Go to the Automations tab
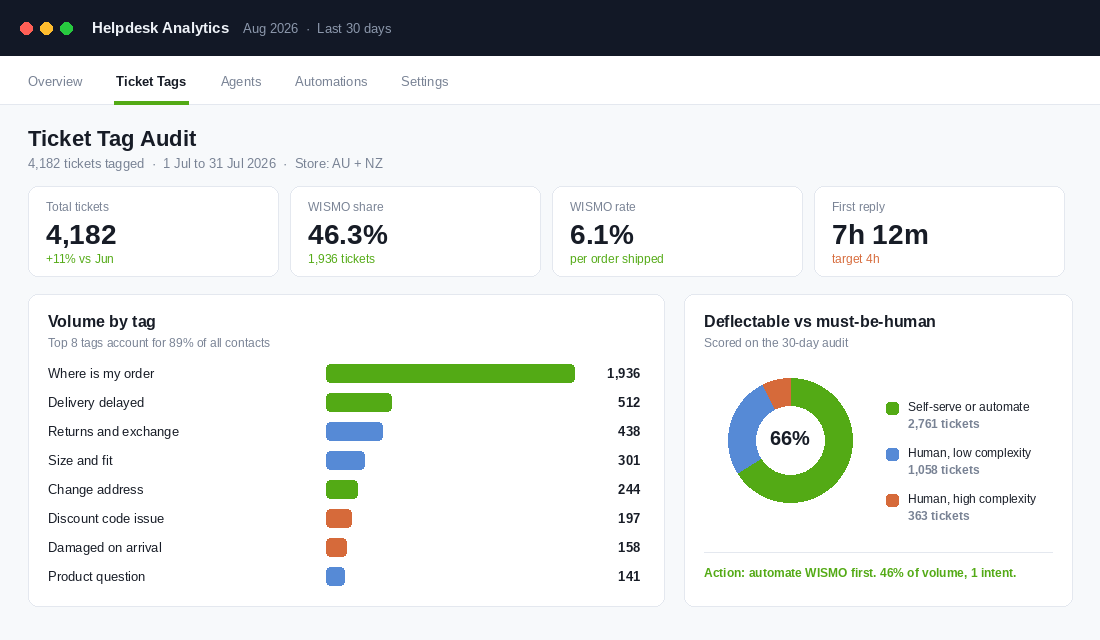 tap(330, 81)
